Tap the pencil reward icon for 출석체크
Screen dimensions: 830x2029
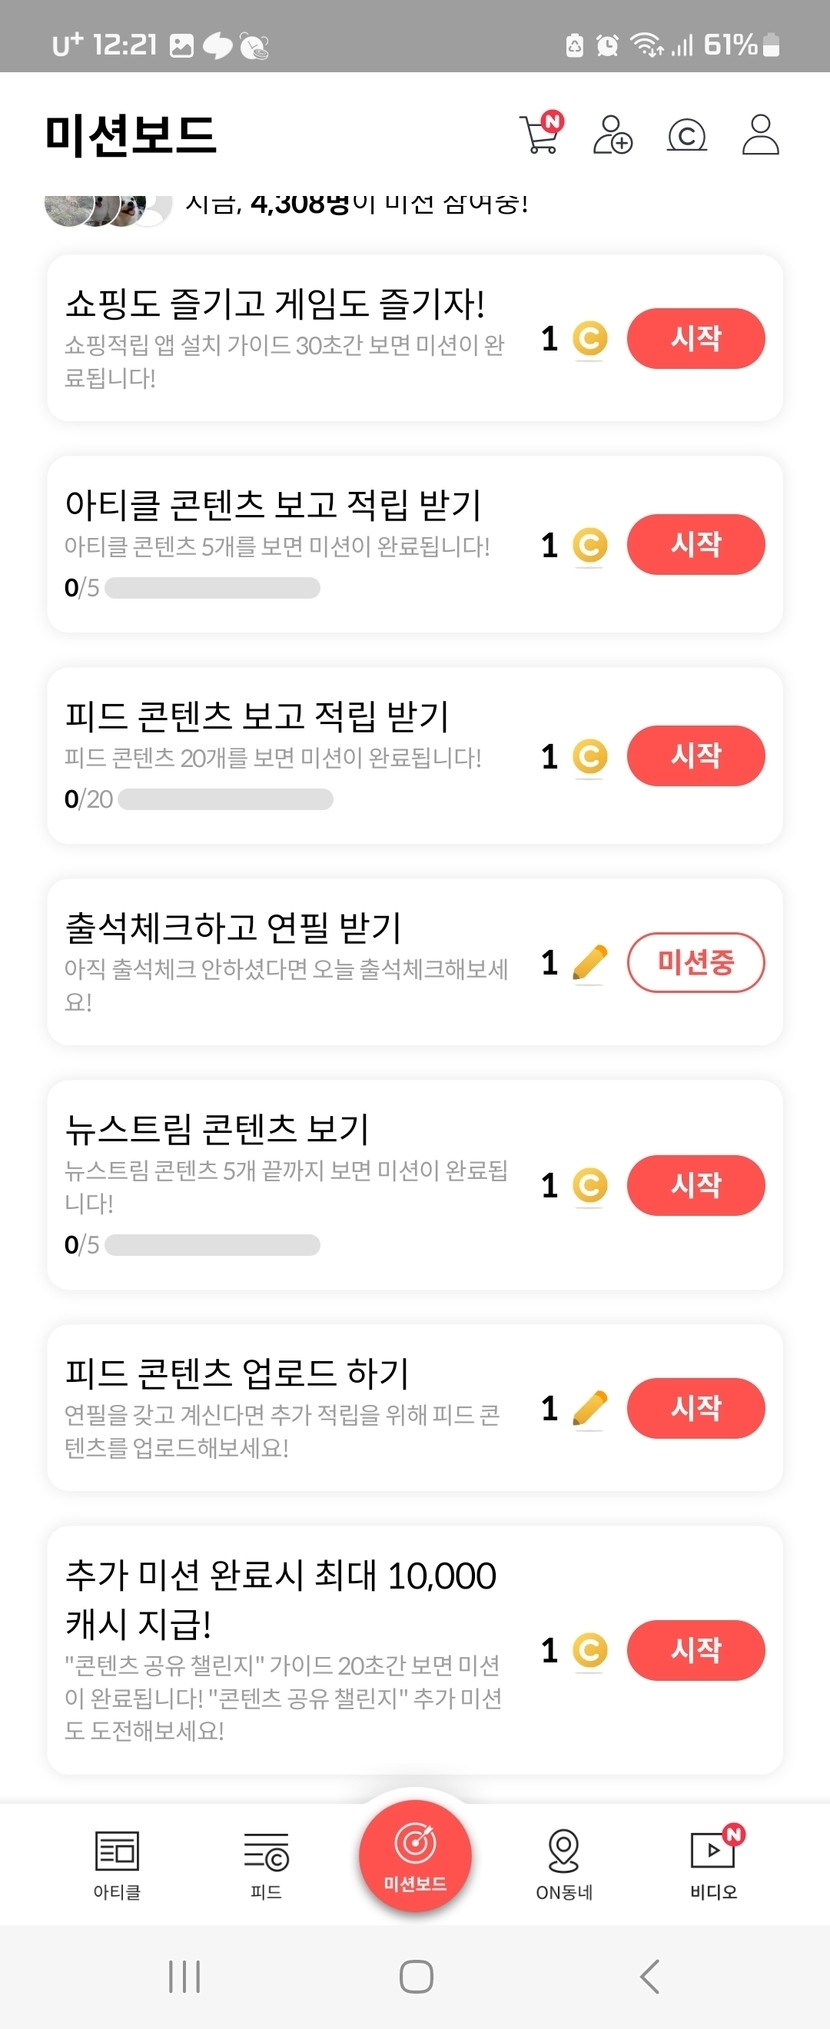point(590,963)
